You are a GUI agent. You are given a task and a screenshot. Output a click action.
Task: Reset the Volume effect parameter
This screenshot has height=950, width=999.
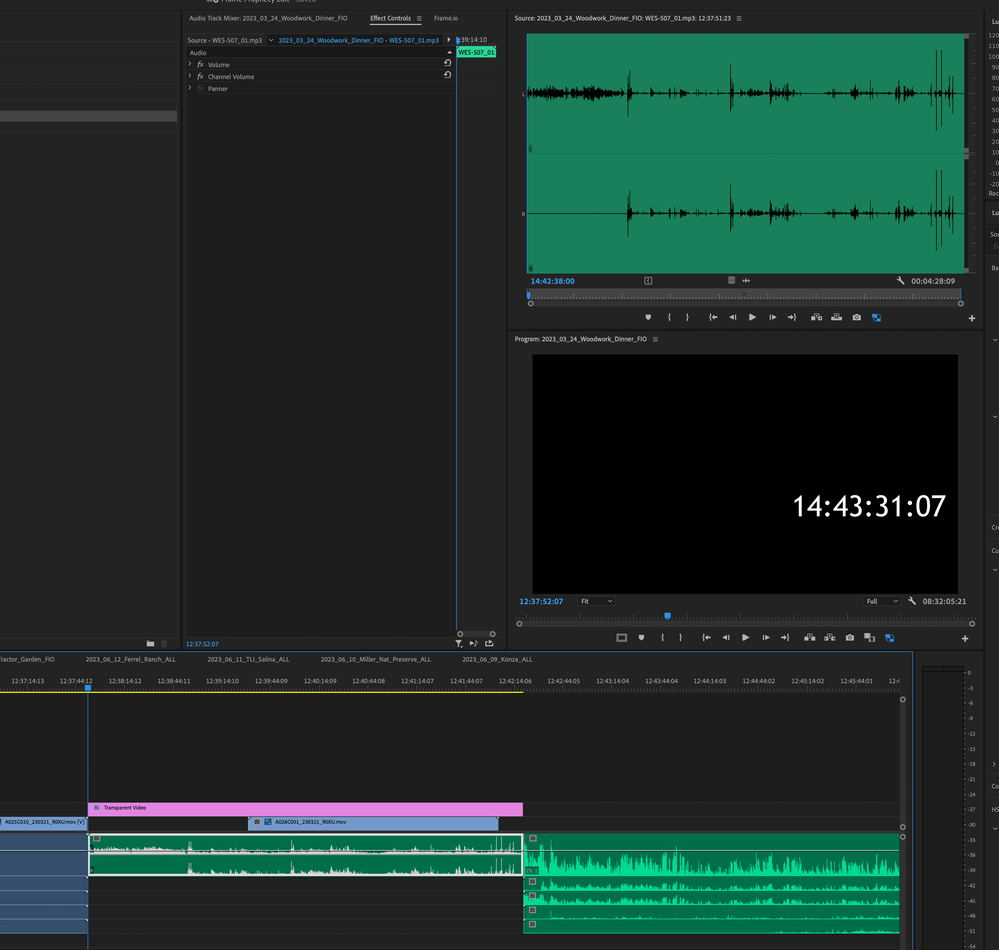coord(447,64)
